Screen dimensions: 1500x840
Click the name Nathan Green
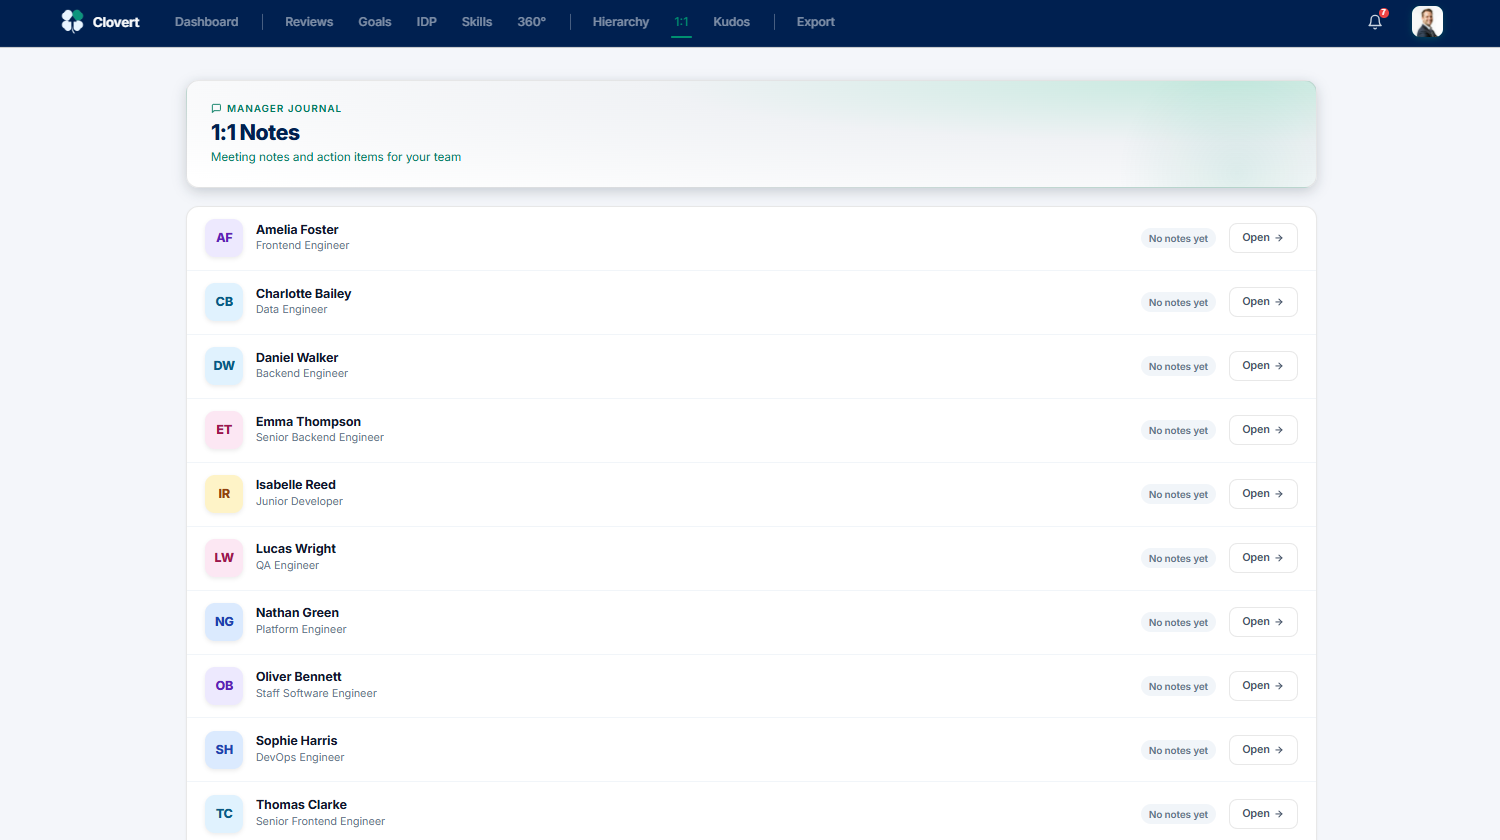(x=297, y=613)
